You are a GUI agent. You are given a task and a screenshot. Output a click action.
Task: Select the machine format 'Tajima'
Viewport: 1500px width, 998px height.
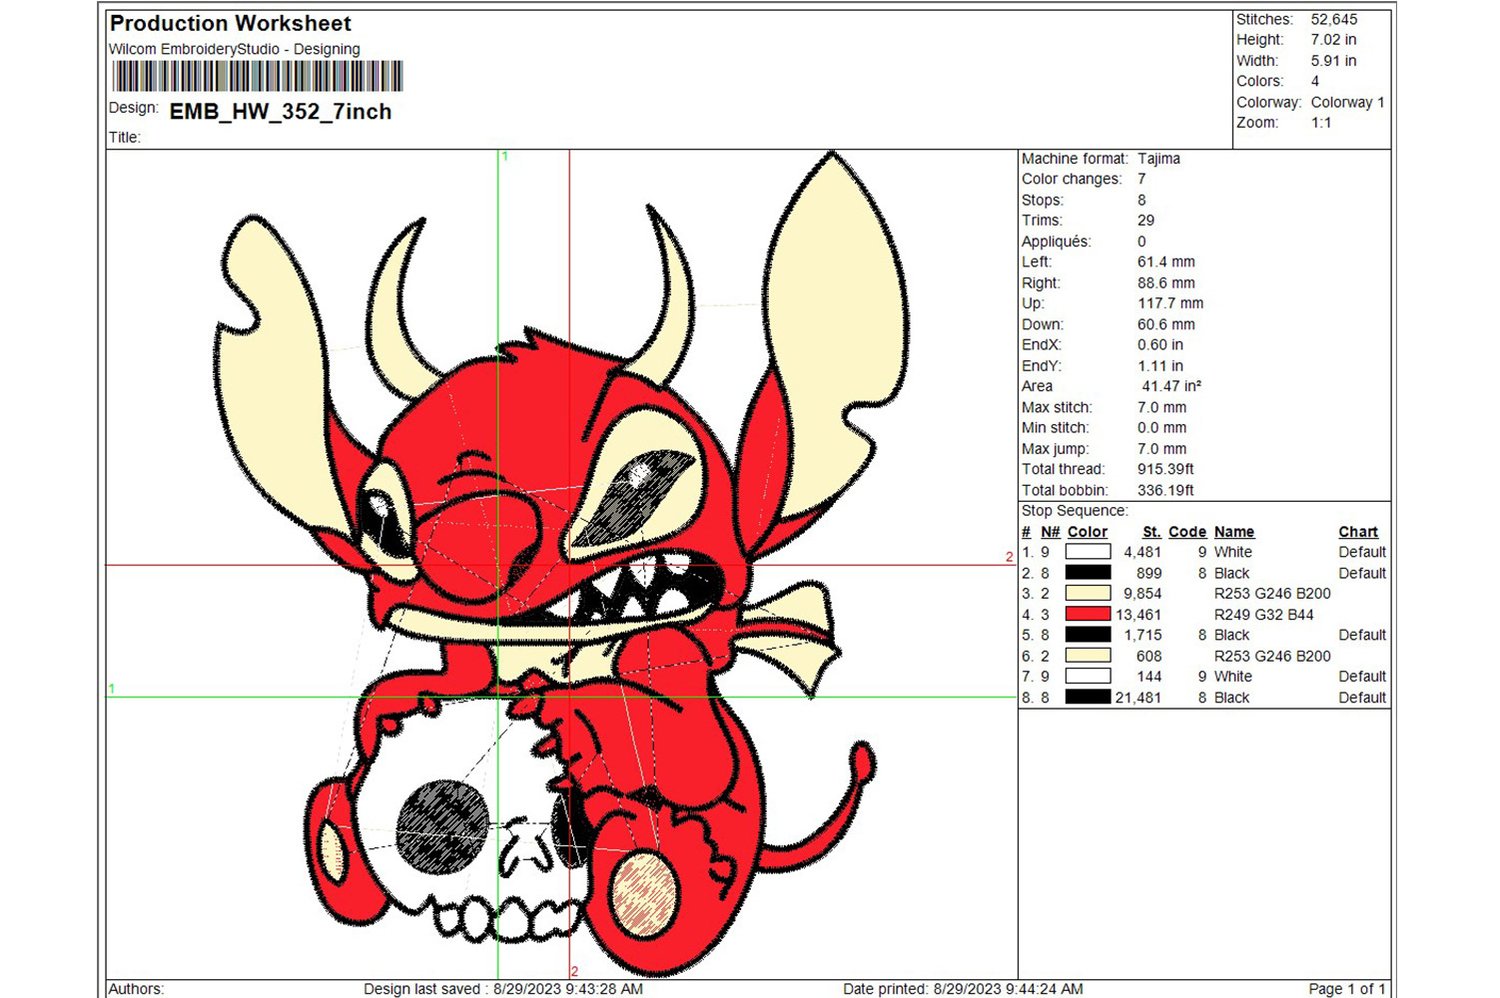click(1159, 159)
